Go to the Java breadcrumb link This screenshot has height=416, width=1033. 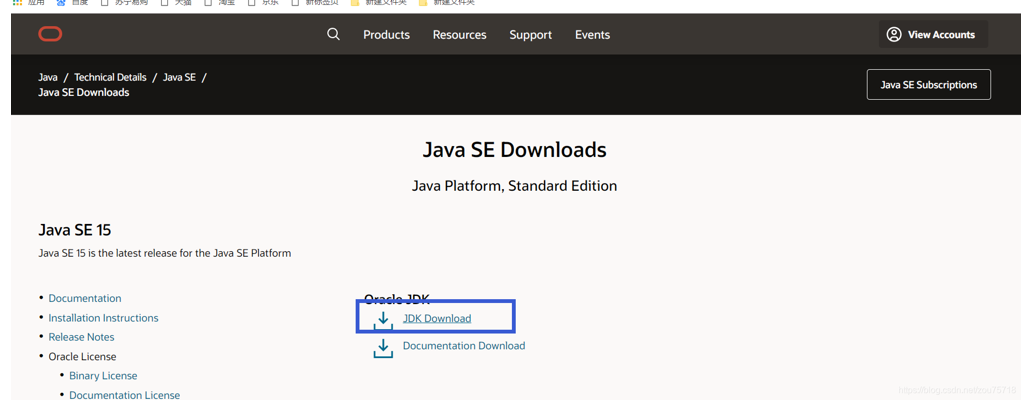point(47,77)
